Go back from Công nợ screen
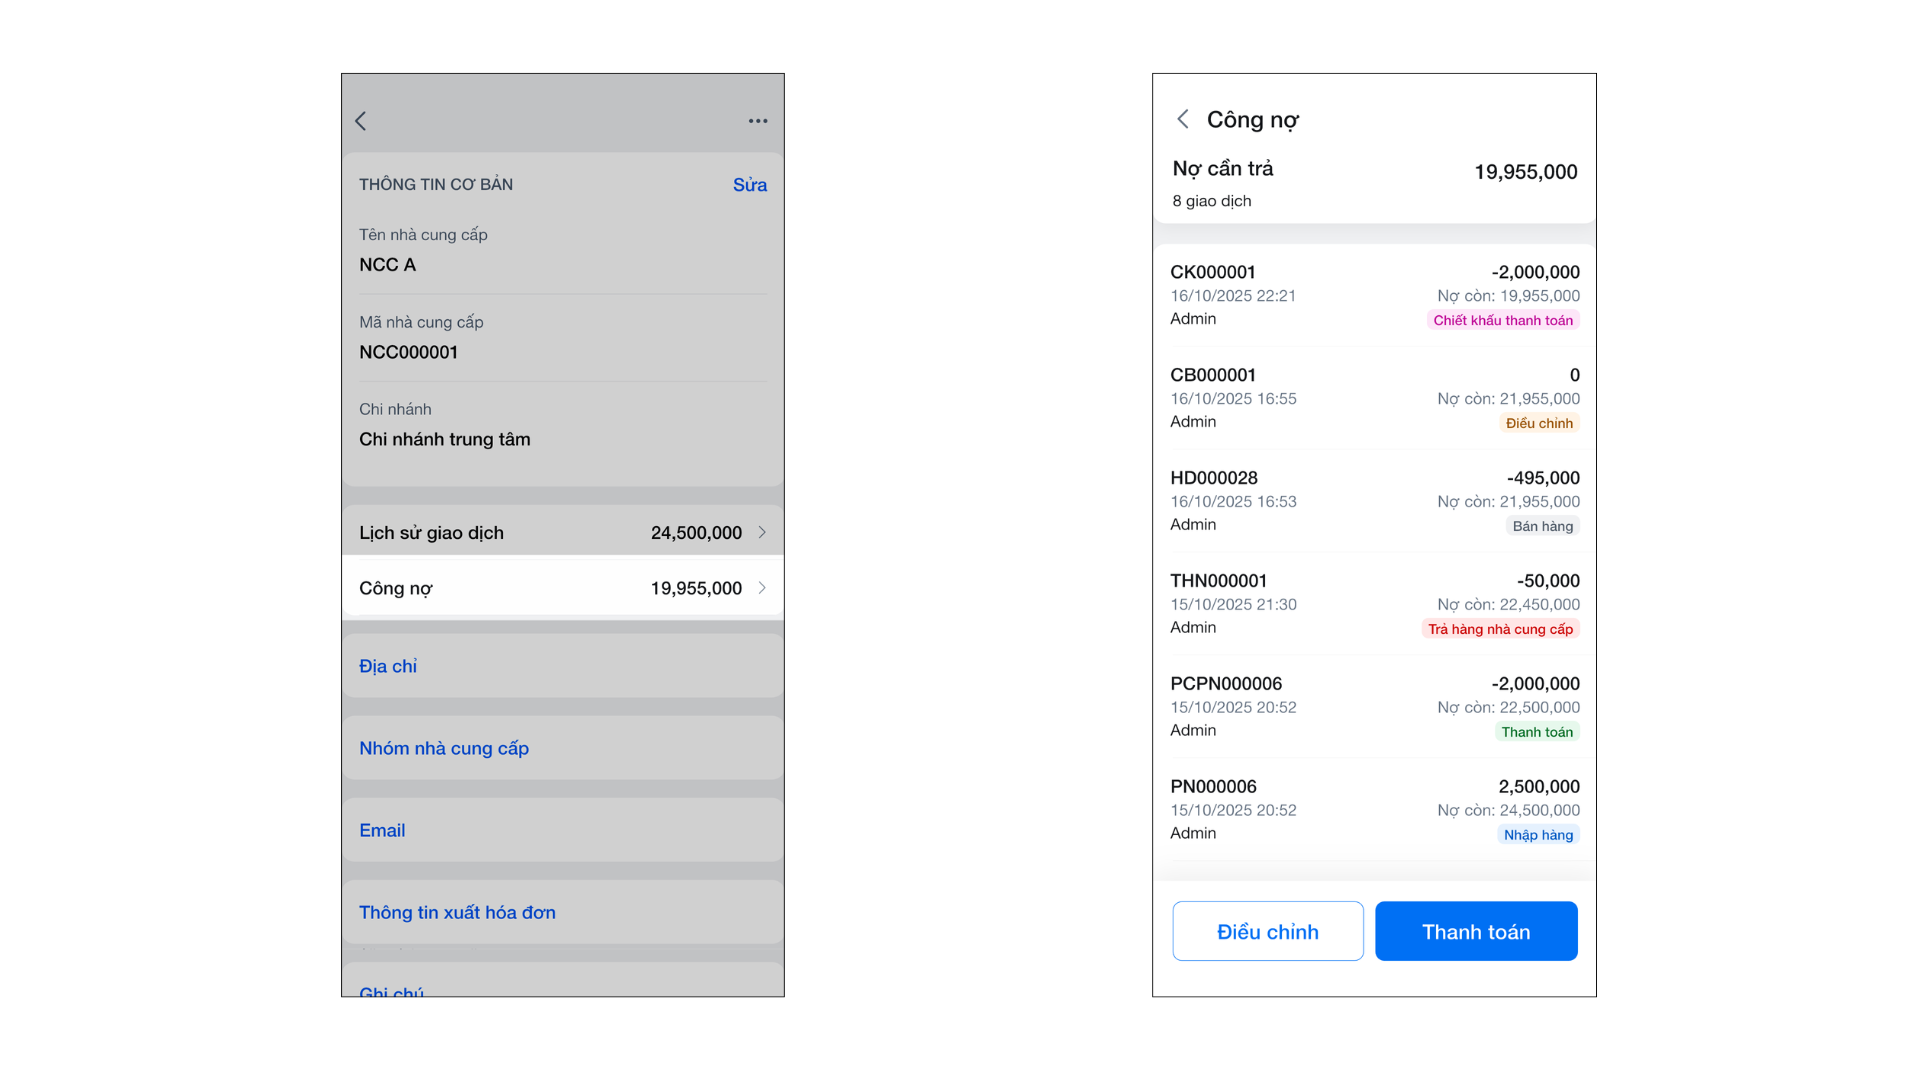Viewport: 1920px width, 1080px height. [1183, 120]
